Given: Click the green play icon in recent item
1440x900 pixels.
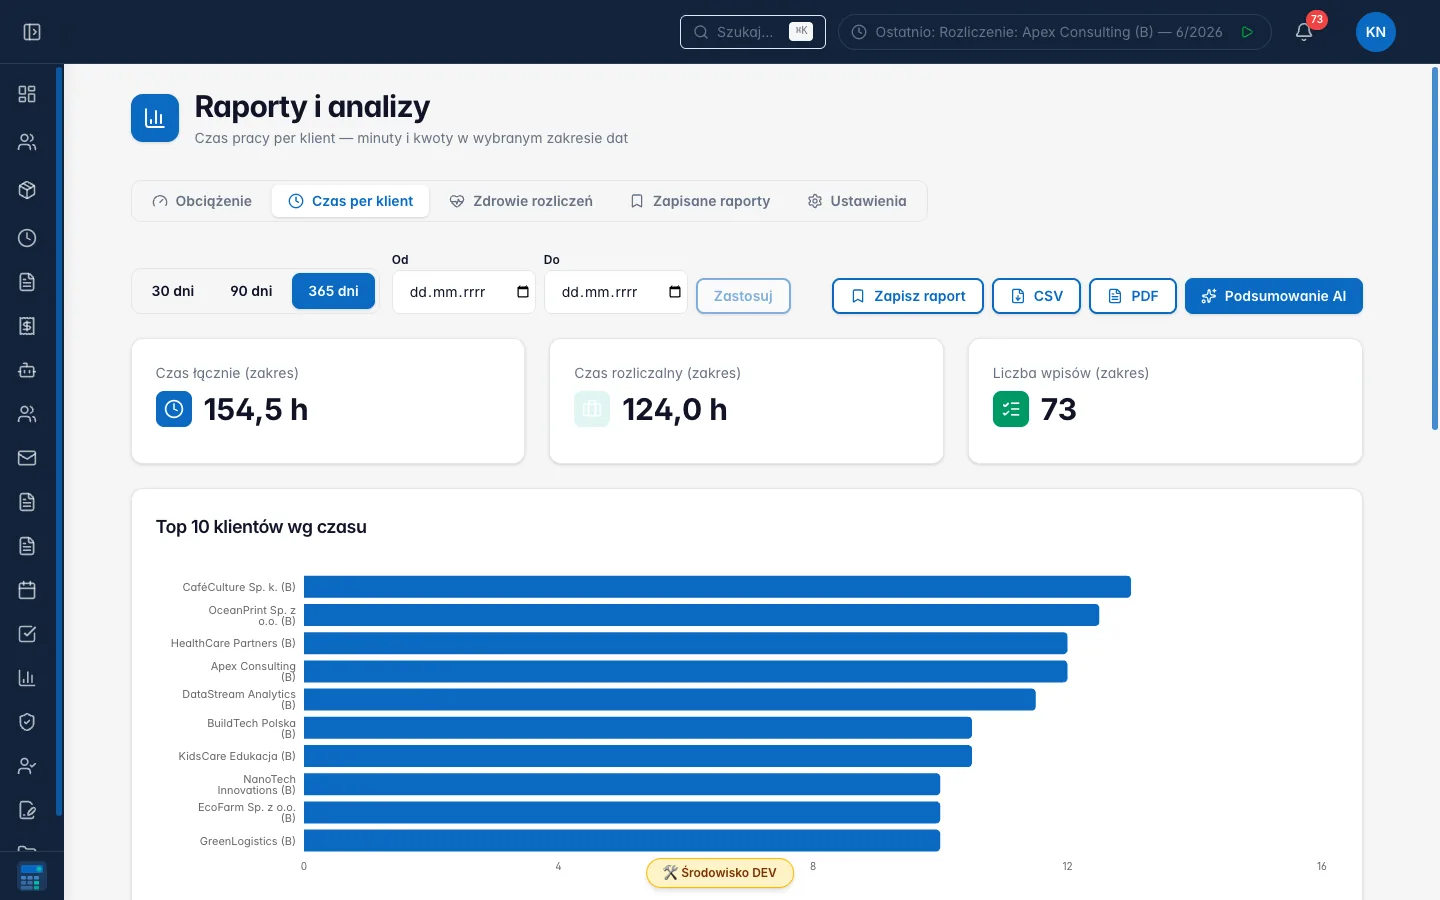Looking at the screenshot, I should pos(1247,32).
